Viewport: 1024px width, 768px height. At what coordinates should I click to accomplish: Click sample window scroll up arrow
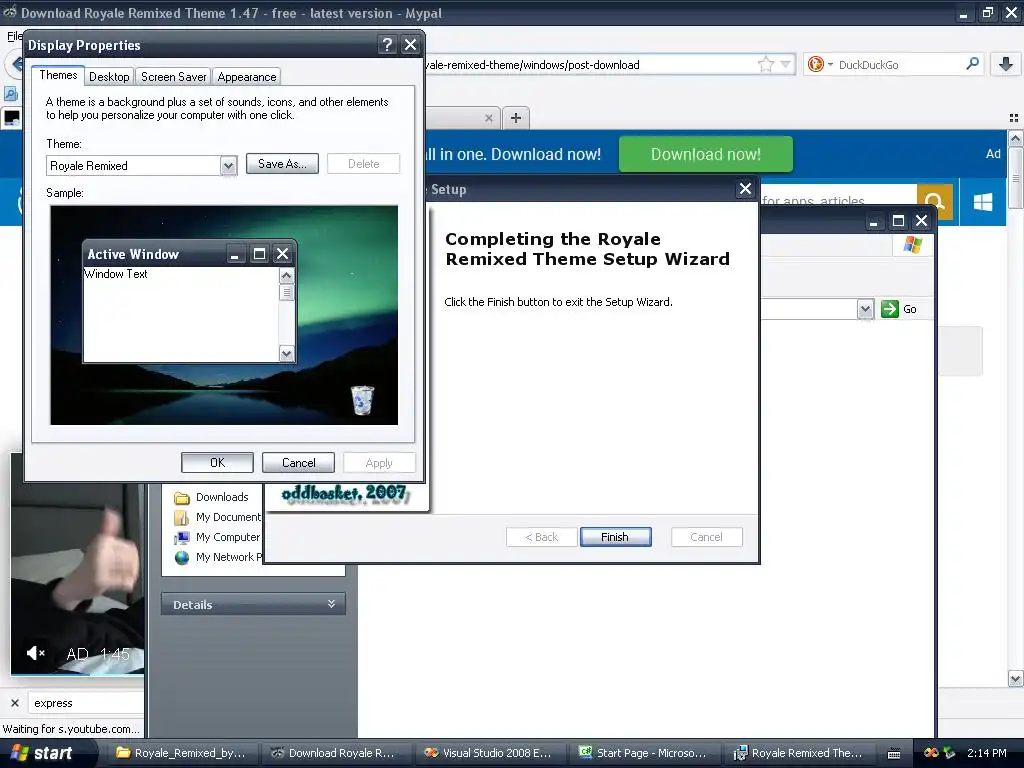coord(286,276)
